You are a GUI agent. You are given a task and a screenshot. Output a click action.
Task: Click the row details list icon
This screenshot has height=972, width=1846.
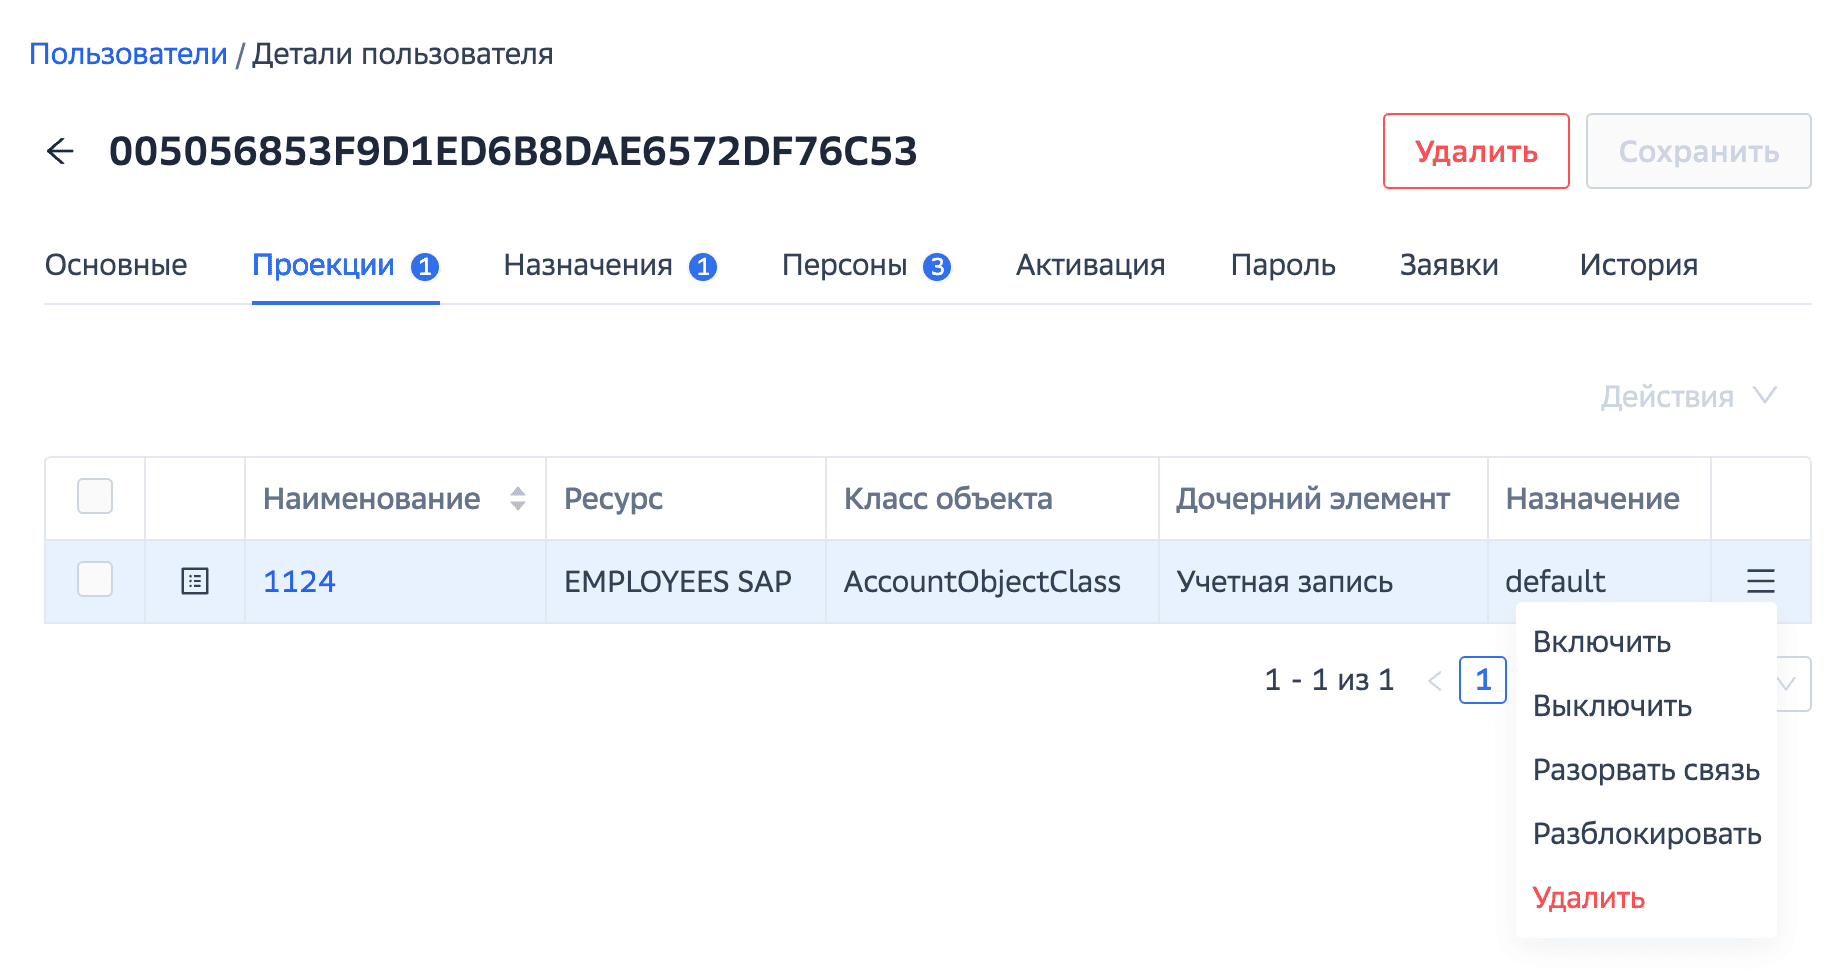[195, 581]
